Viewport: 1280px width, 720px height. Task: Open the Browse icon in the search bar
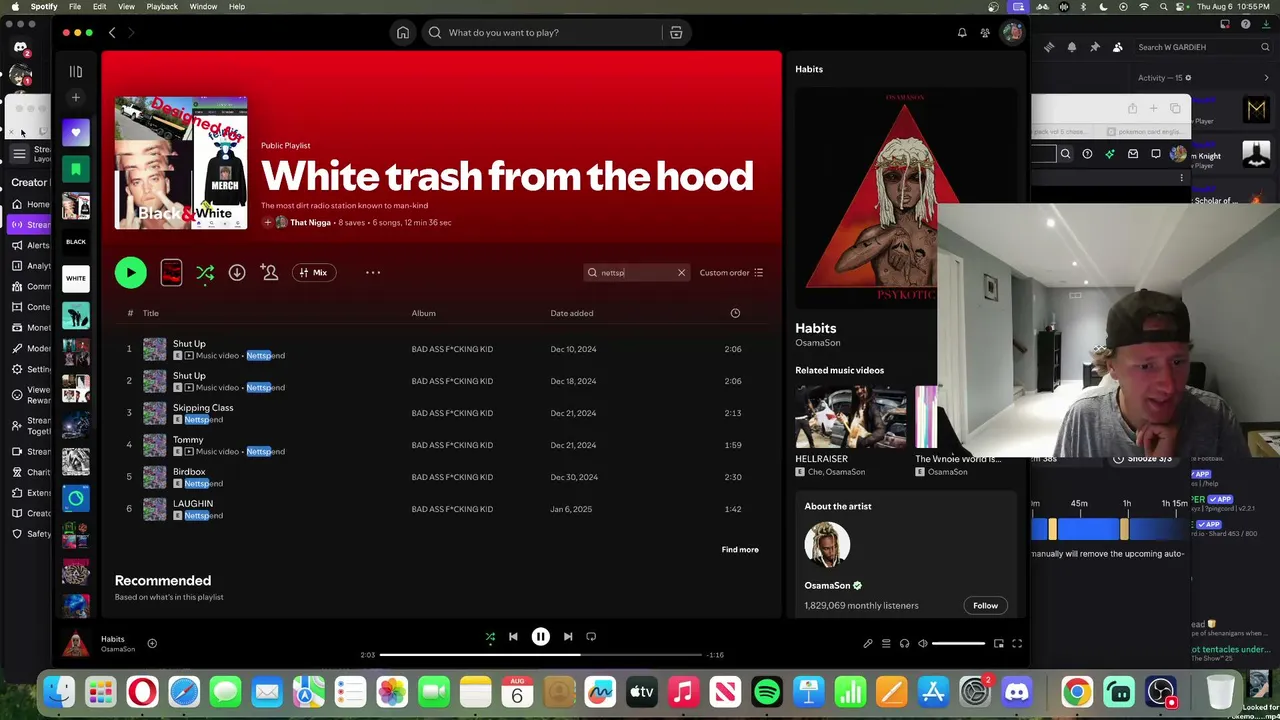676,33
